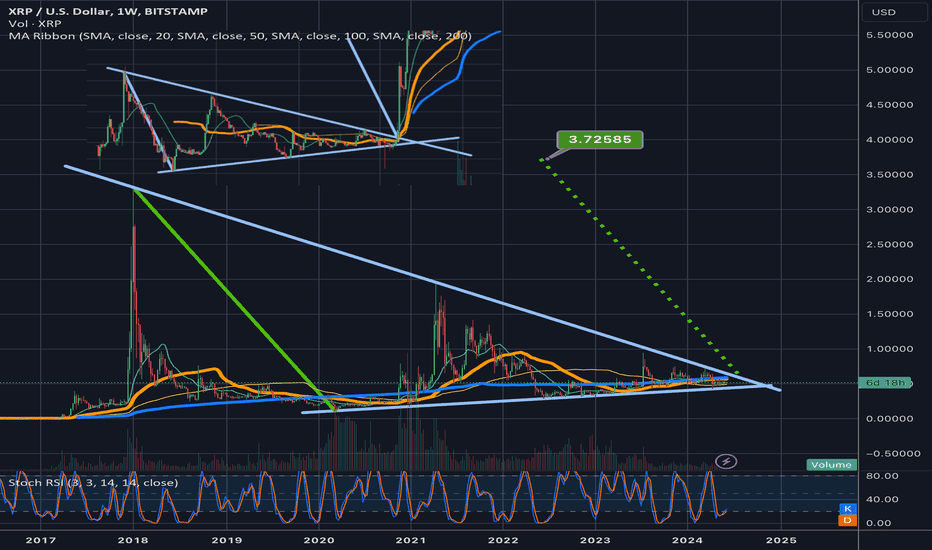Click the 4.00000 price axis value

[x=889, y=140]
